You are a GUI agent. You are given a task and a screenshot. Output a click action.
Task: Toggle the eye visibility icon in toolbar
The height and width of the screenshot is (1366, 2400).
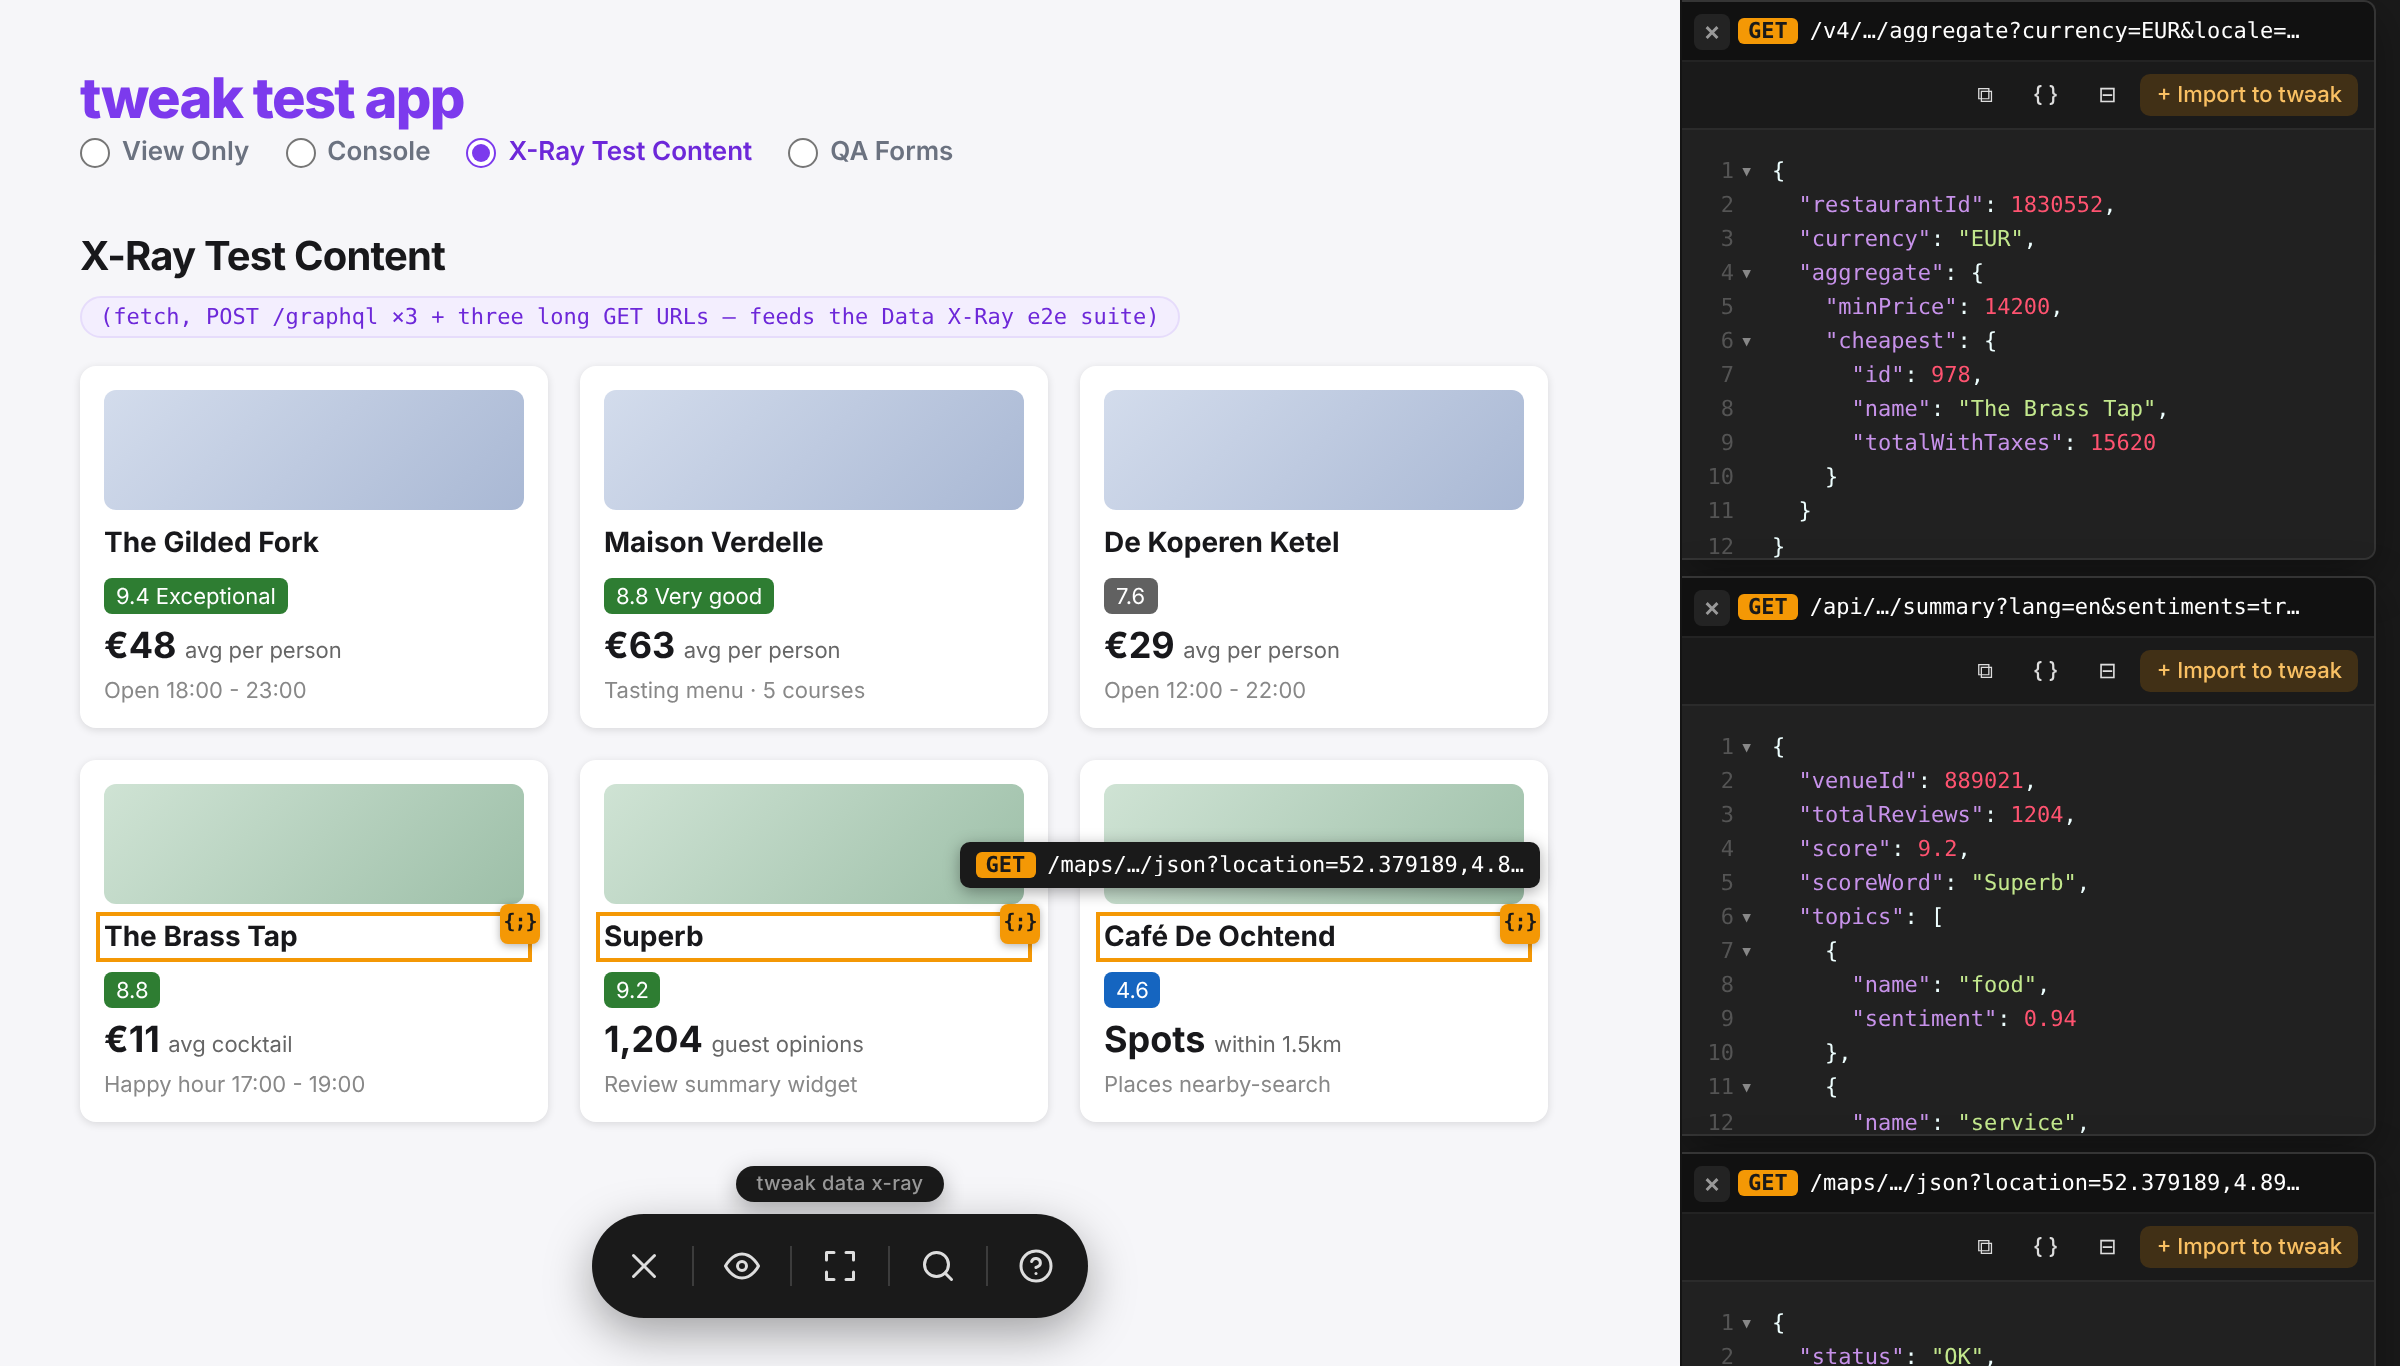(x=742, y=1266)
